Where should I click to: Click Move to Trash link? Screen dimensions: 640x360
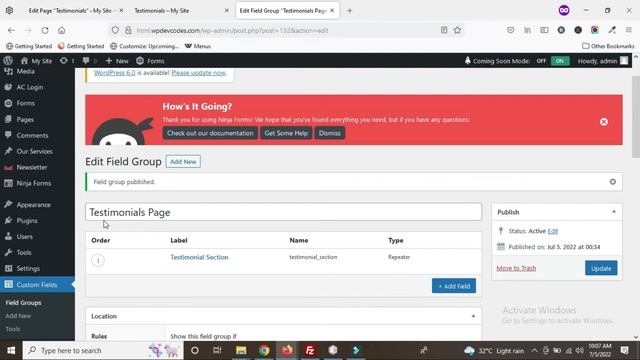516,268
